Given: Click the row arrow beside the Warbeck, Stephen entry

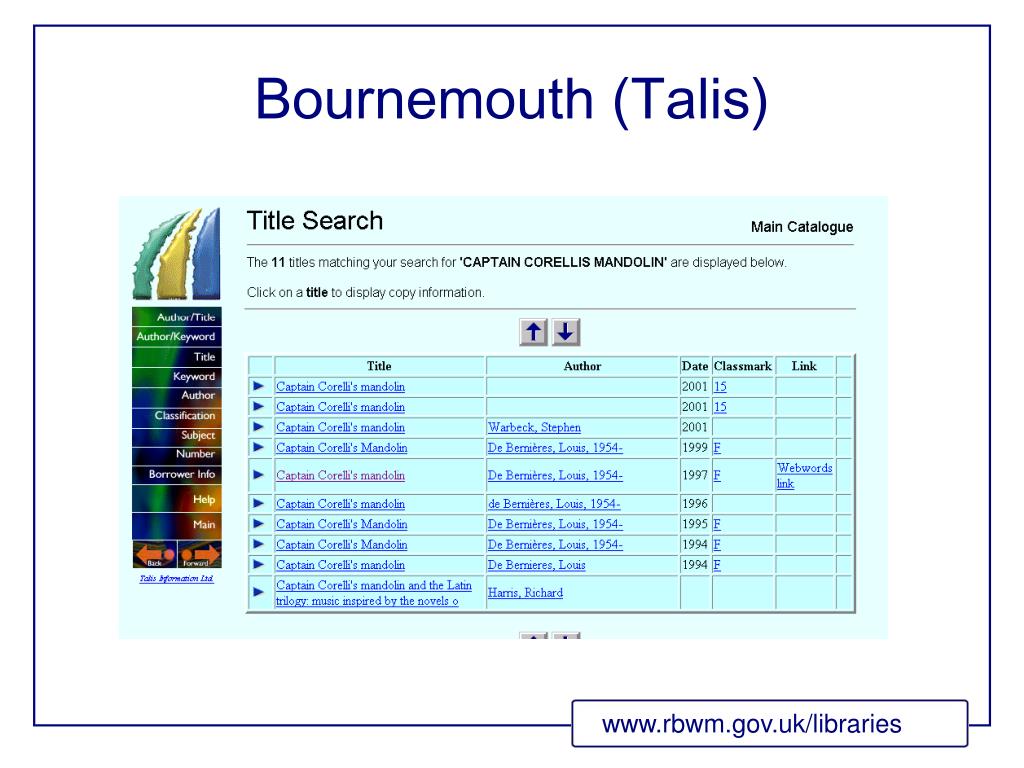Looking at the screenshot, I should (x=259, y=427).
